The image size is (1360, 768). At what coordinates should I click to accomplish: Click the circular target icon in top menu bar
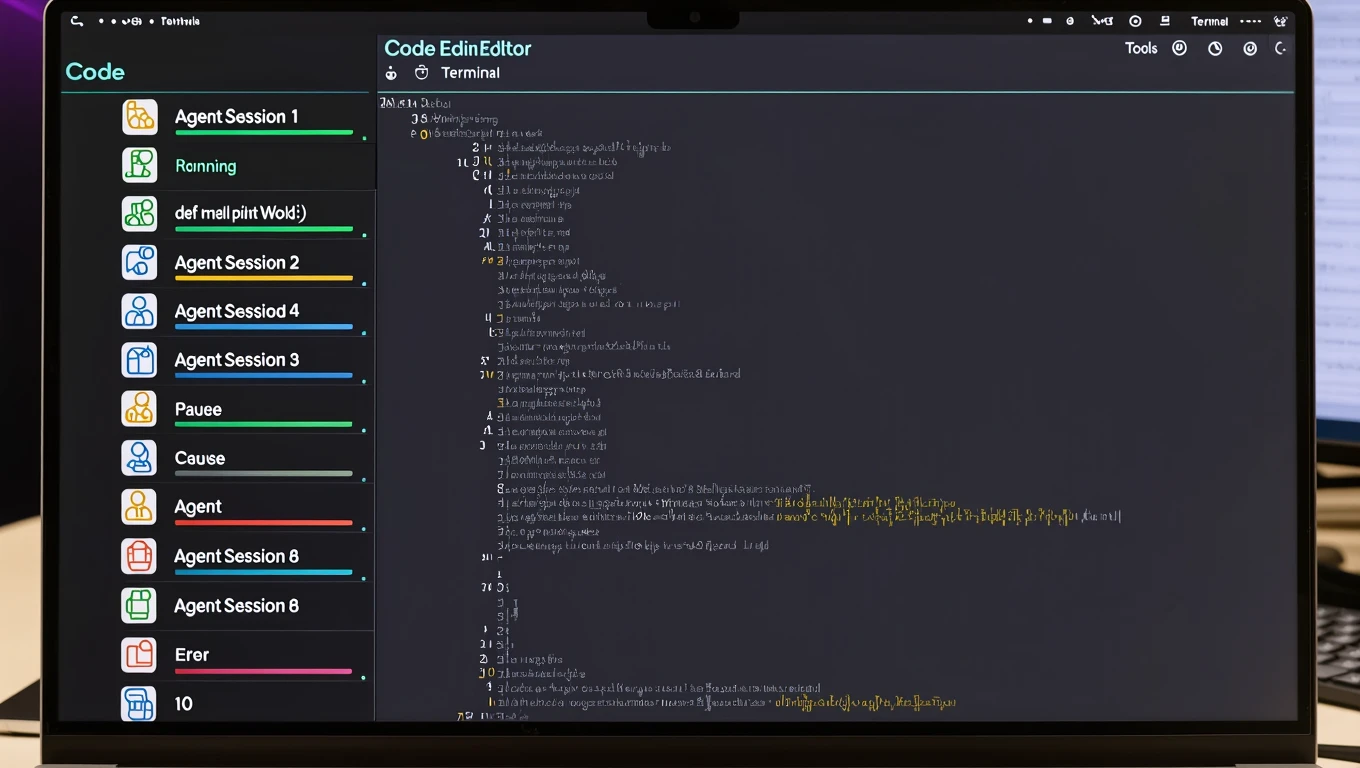(x=1135, y=21)
